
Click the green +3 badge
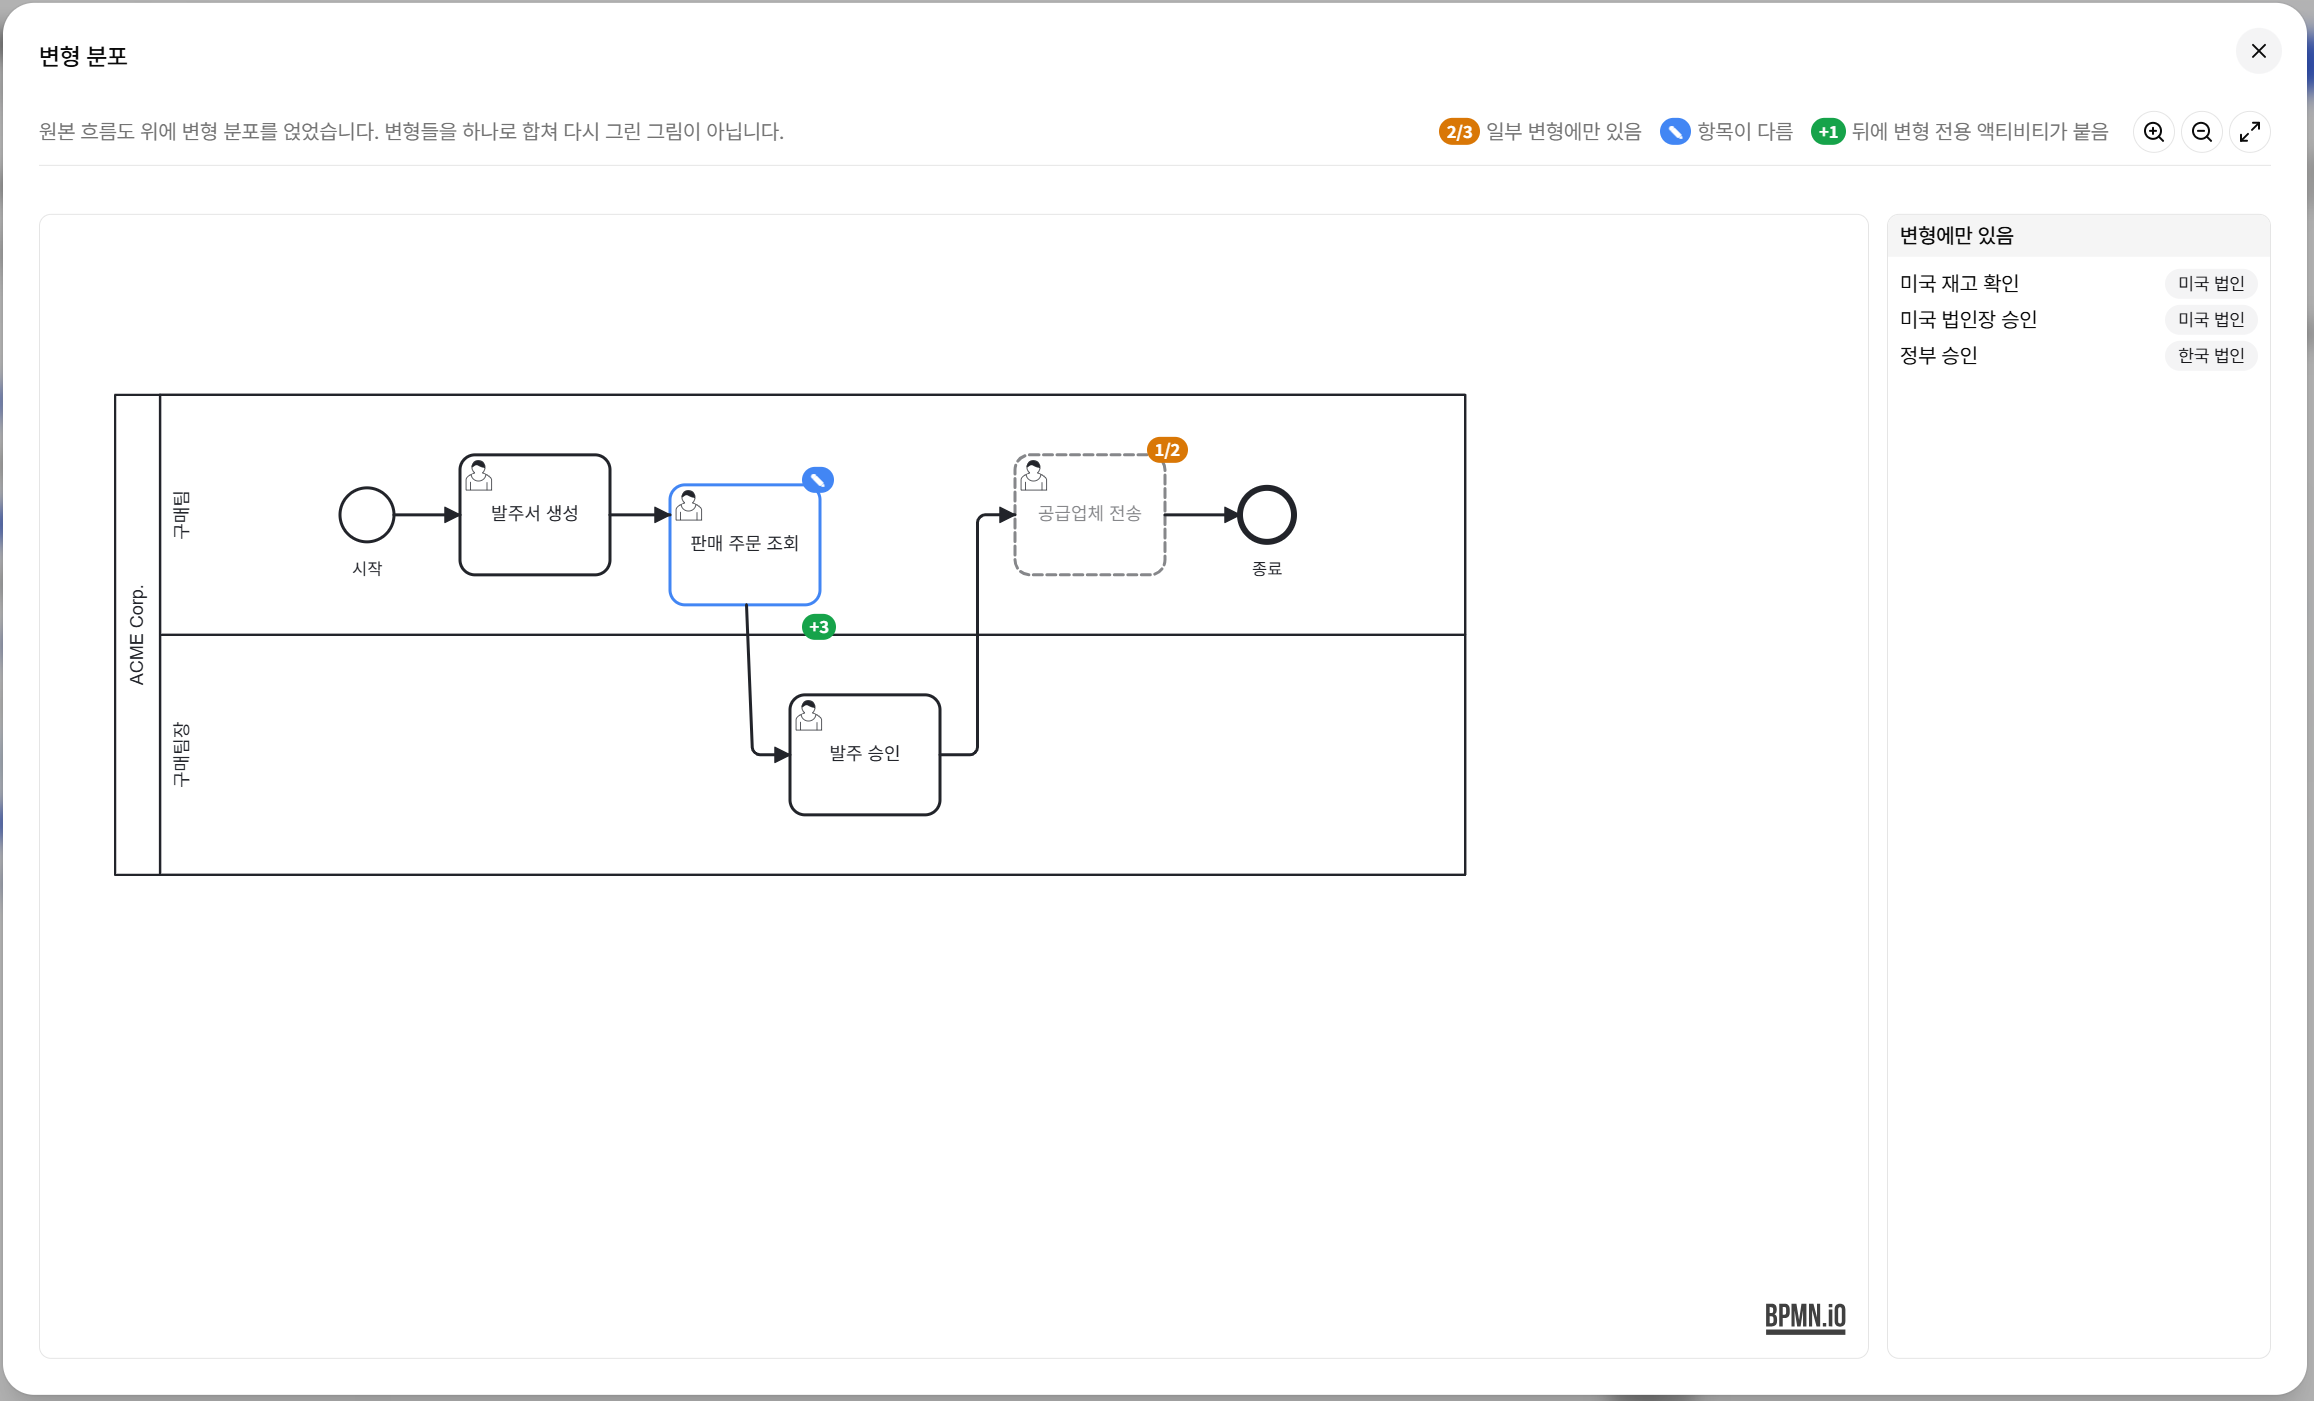pos(819,627)
